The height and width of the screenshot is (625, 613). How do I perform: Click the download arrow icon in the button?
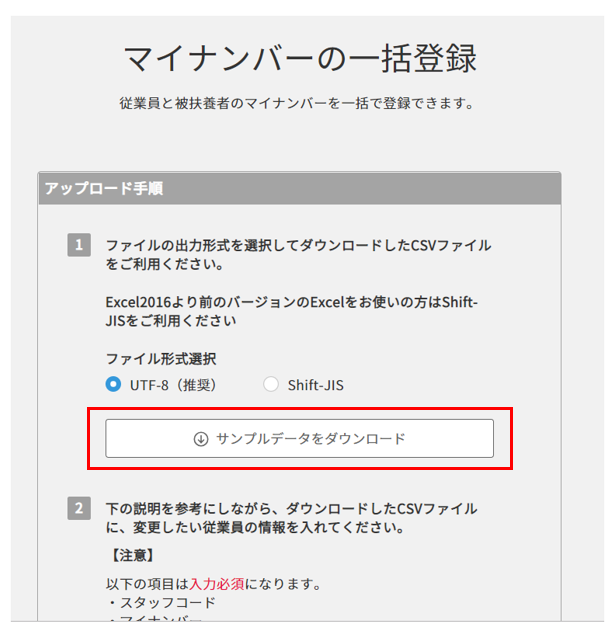[200, 439]
